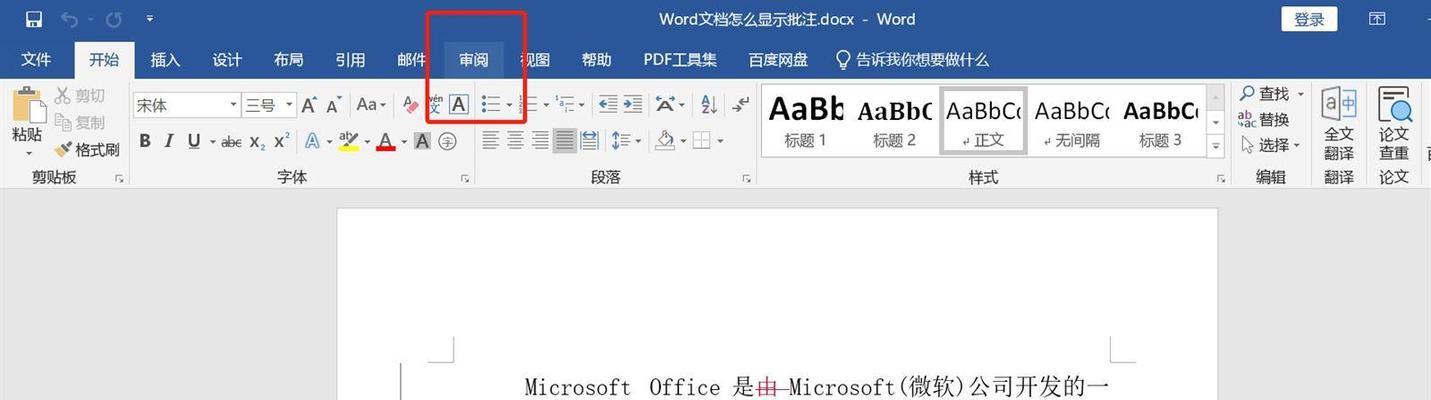Viewport: 1431px width, 400px height.
Task: Switch to the 插入 insert tab
Action: [165, 60]
